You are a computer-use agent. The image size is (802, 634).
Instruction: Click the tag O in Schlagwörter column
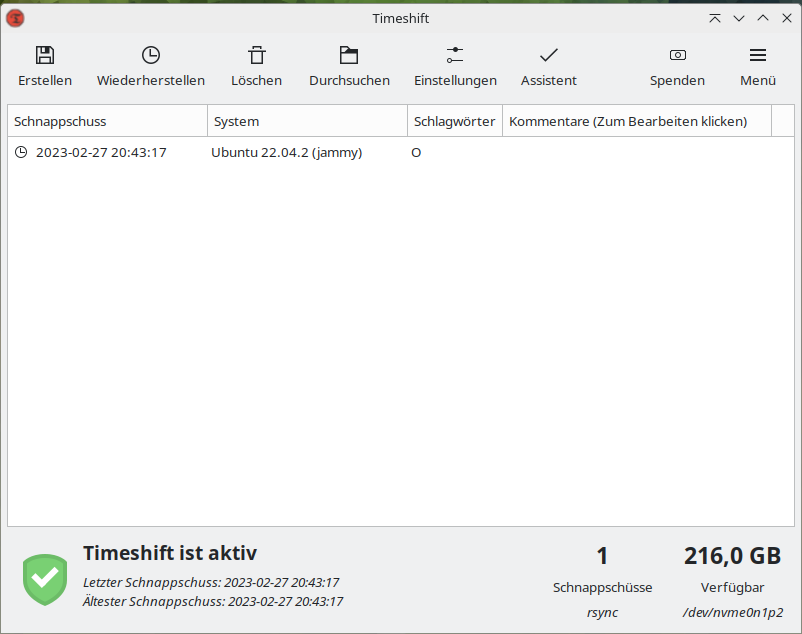coord(416,152)
